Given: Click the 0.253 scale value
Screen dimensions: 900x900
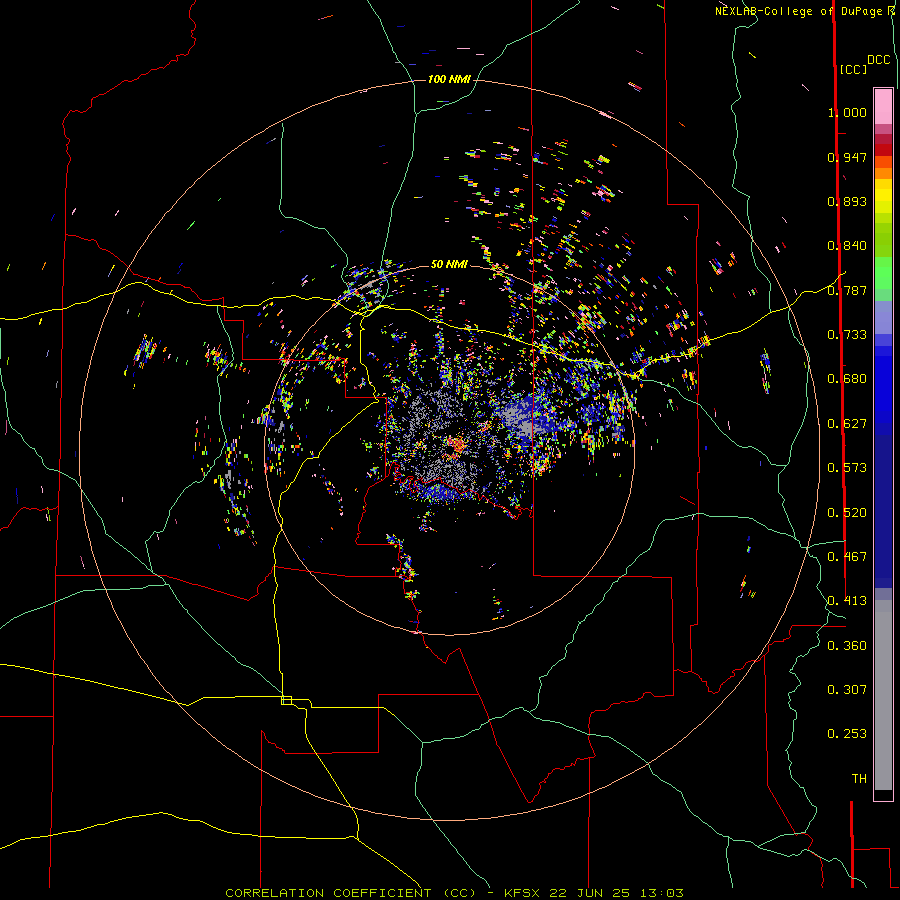Looking at the screenshot, I should [847, 734].
